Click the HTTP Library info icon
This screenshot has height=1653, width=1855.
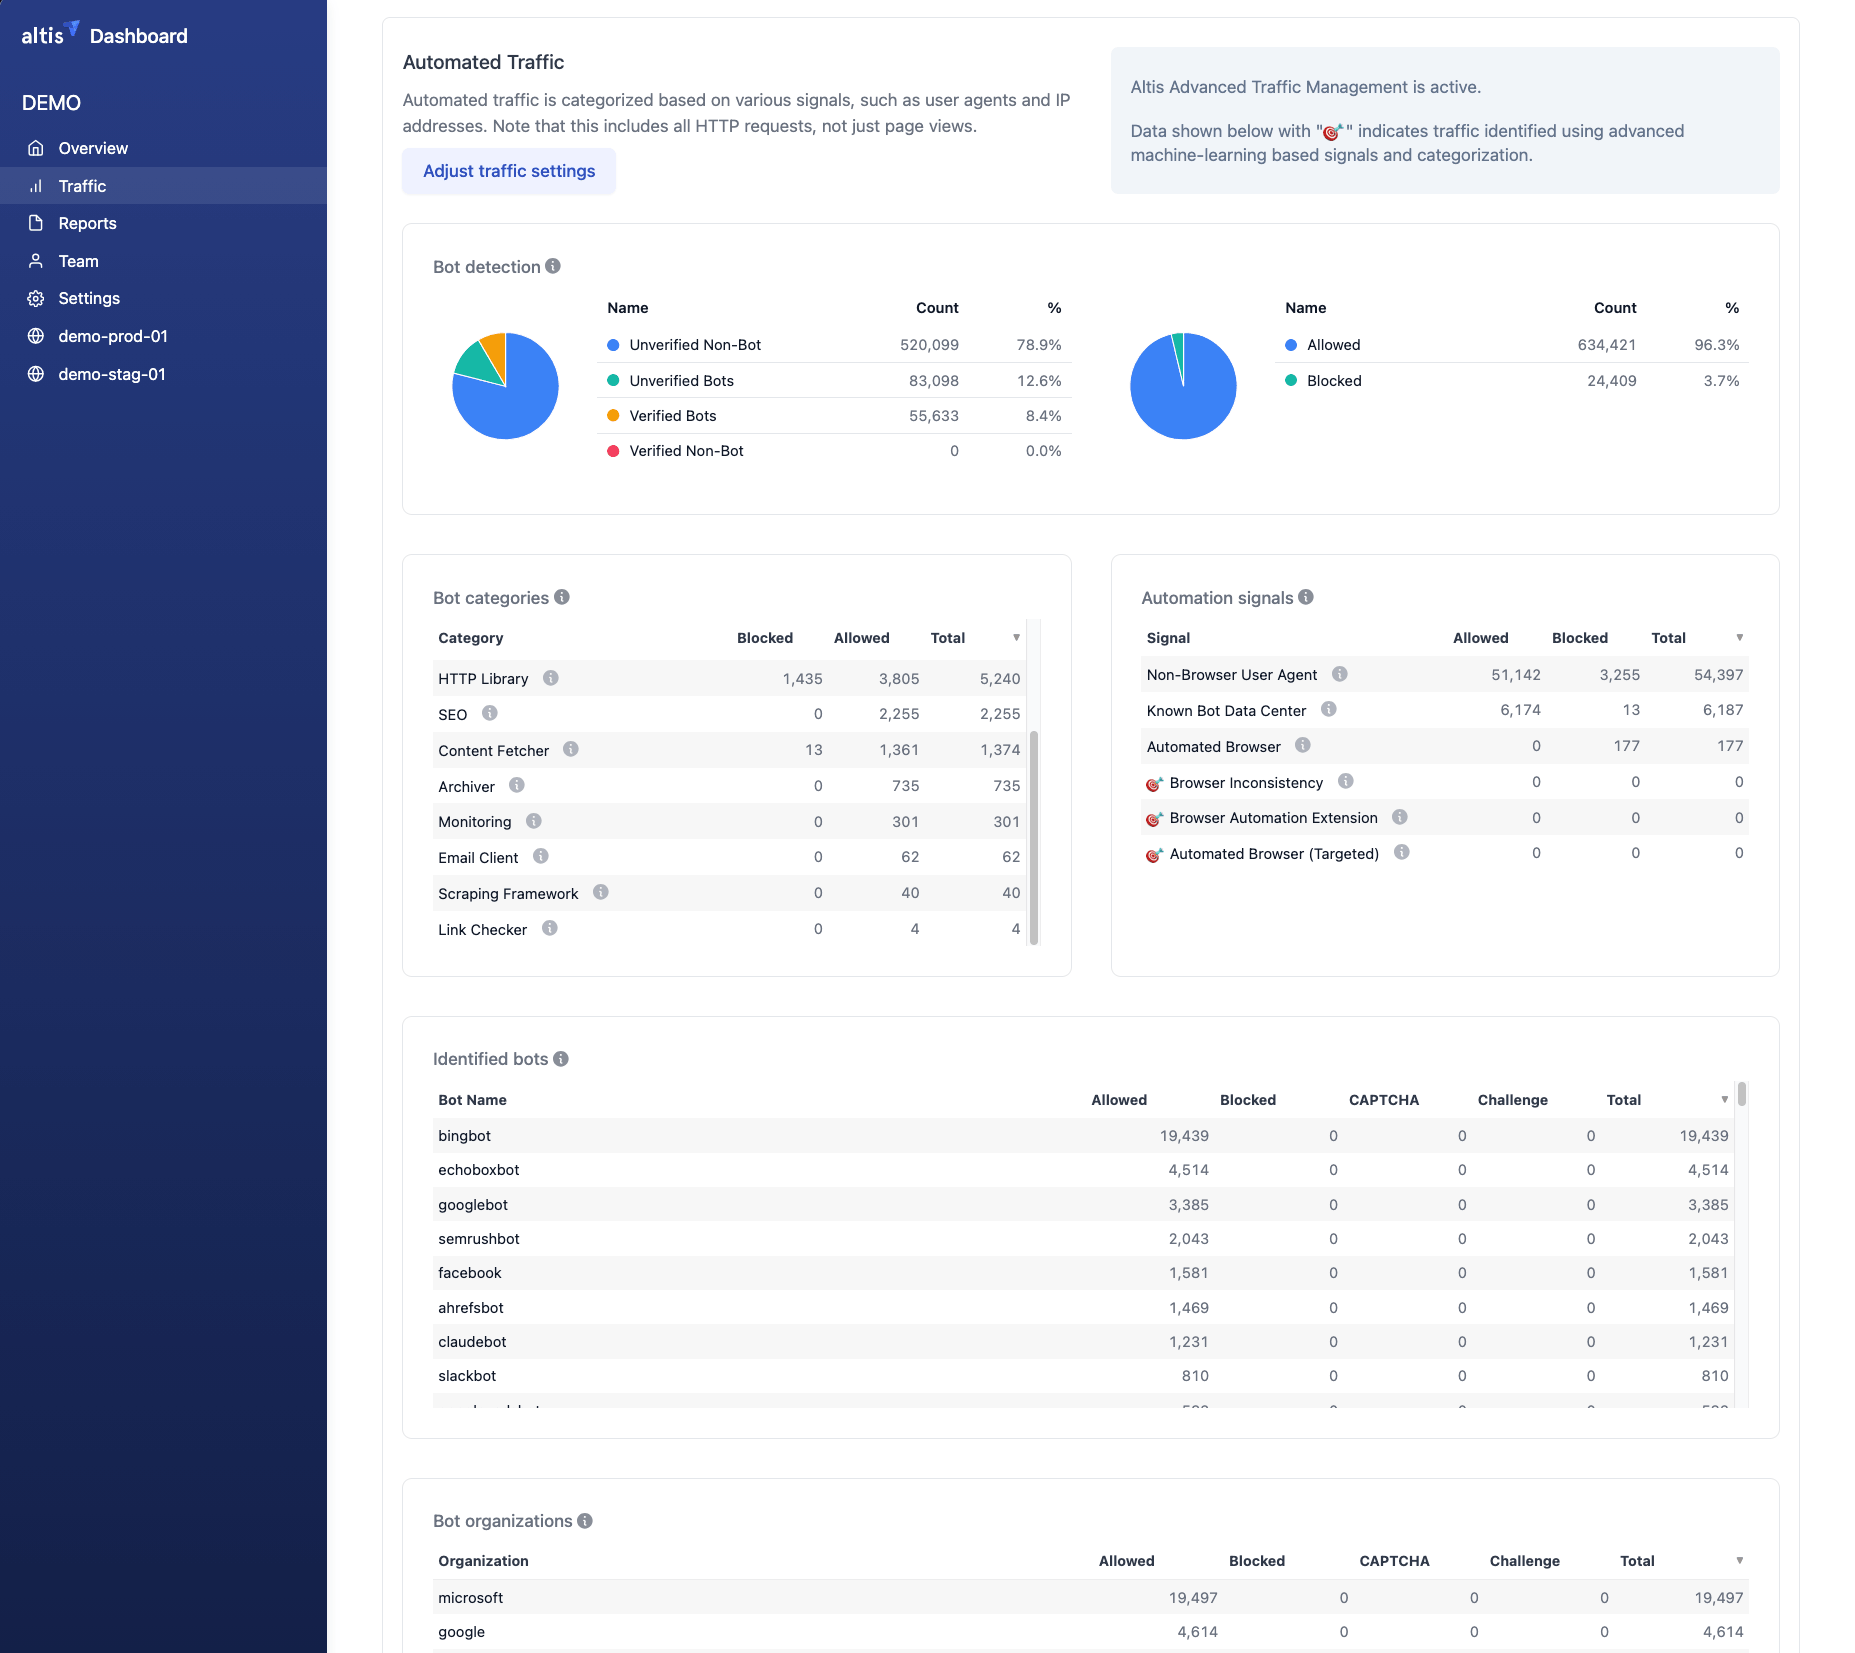click(551, 678)
